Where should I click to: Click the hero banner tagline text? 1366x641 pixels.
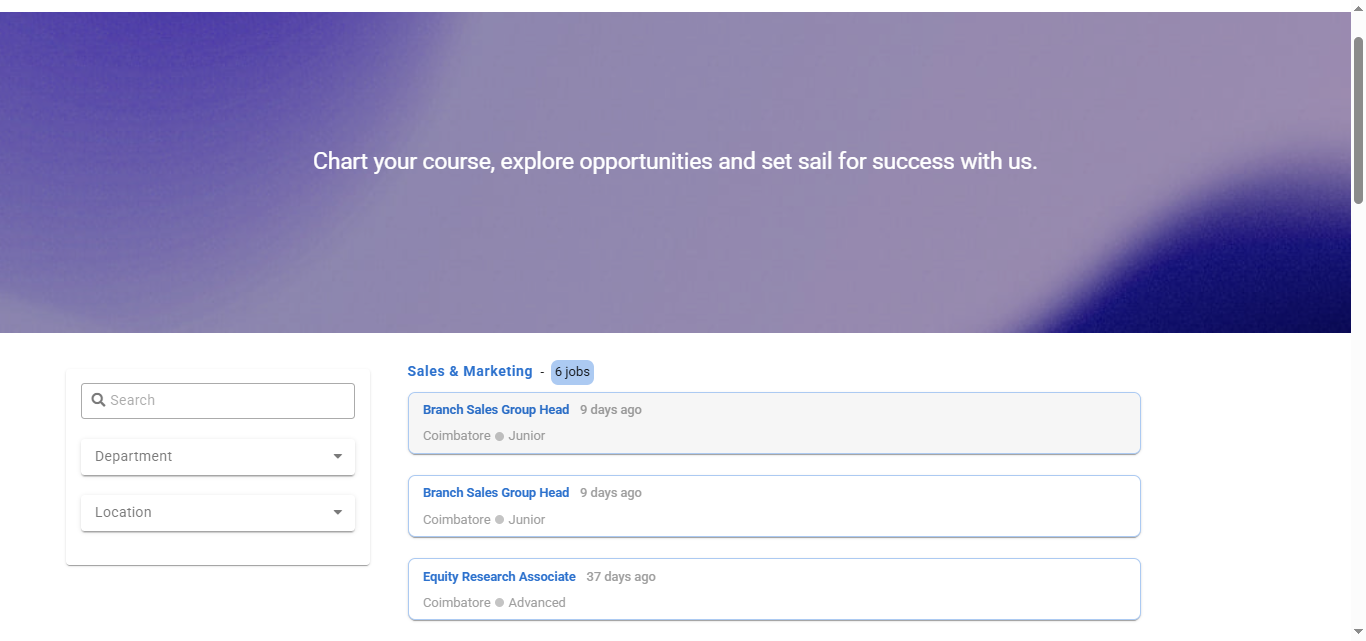675,161
